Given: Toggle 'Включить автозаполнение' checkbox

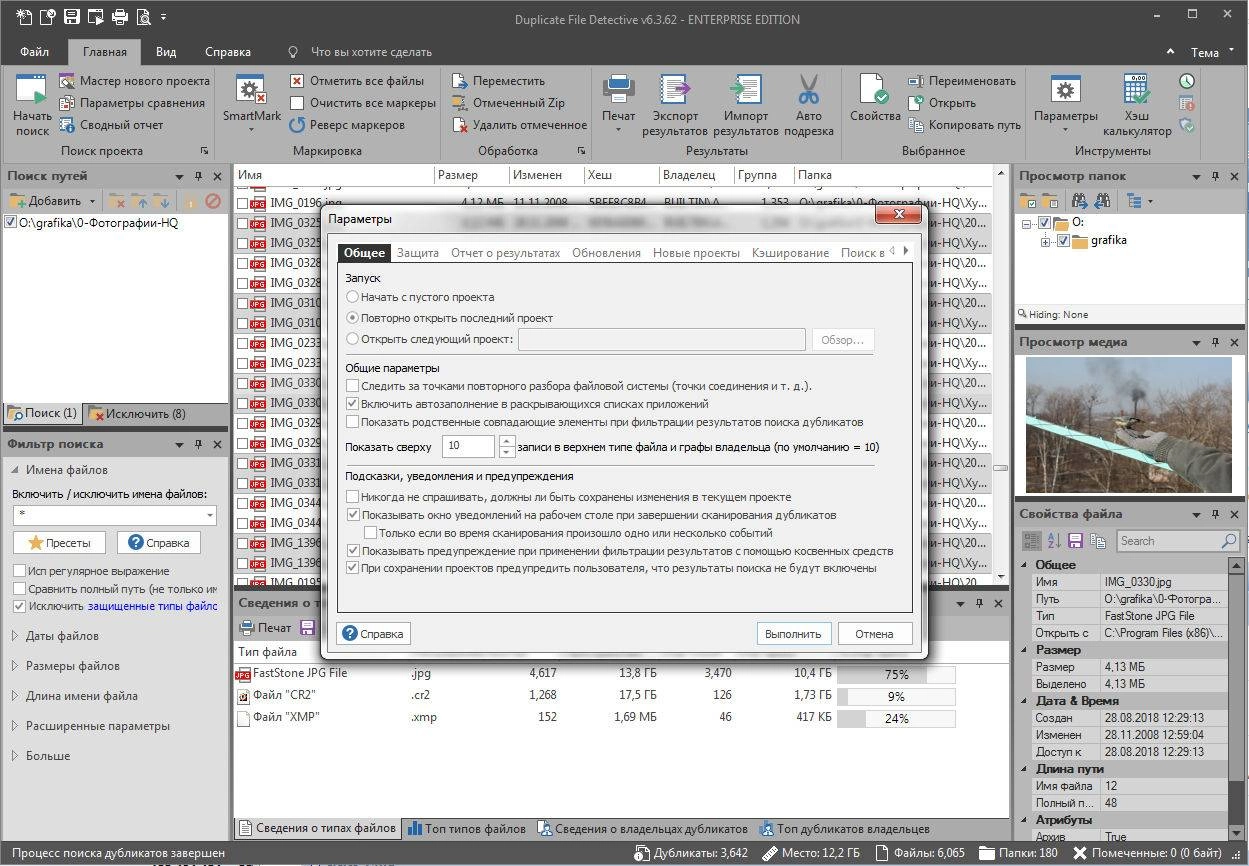Looking at the screenshot, I should pos(352,404).
